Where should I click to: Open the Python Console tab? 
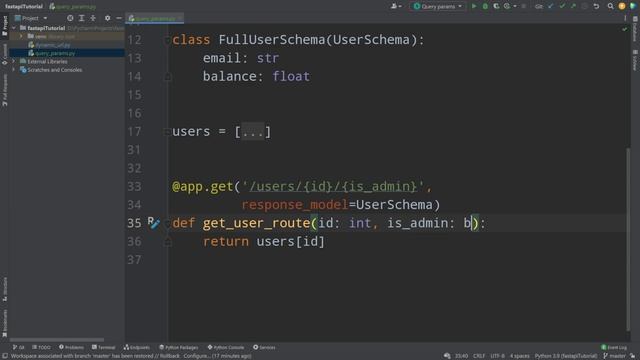(226, 347)
